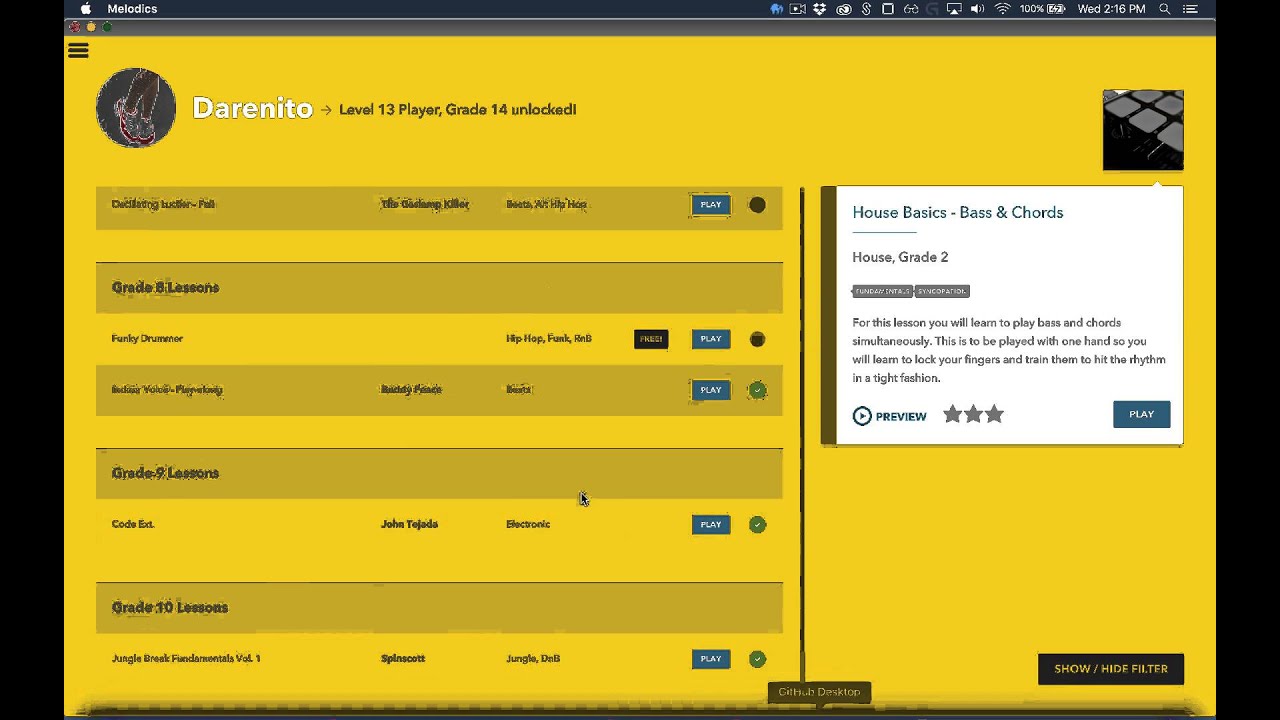Open Notification Center icon
The height and width of the screenshot is (720, 1280).
tap(1190, 9)
